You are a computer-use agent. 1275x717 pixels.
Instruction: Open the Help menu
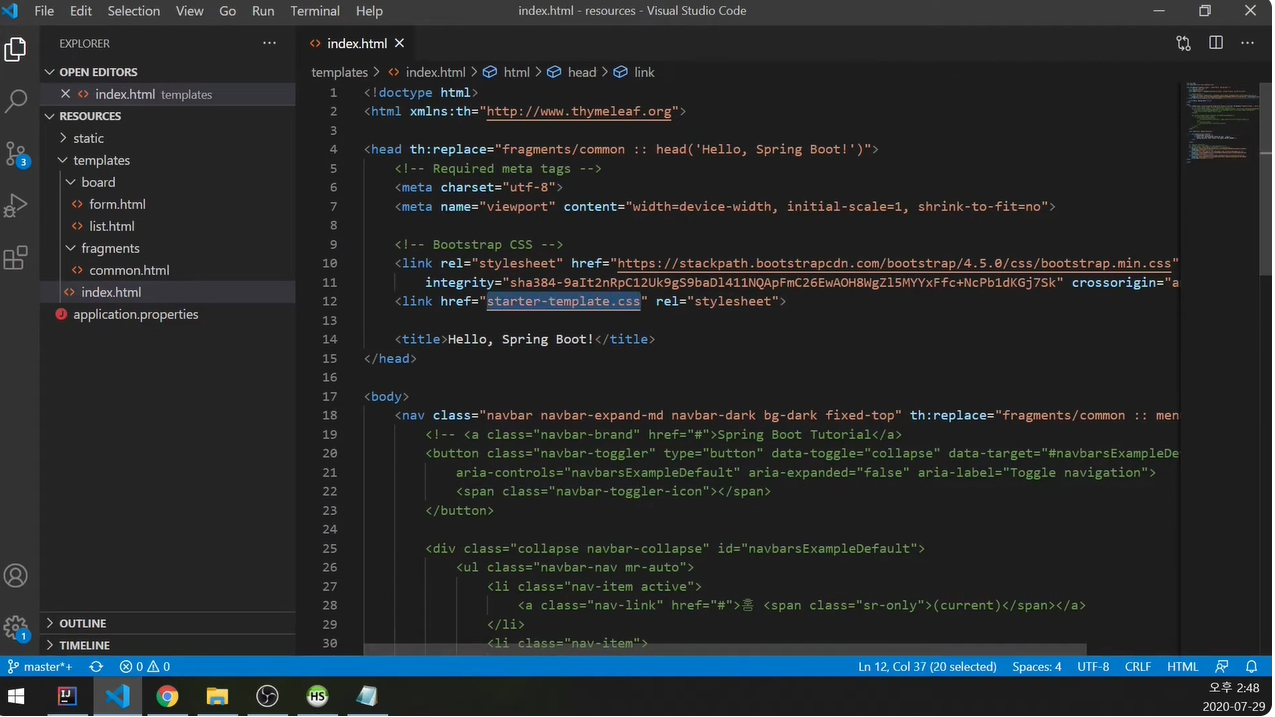point(369,11)
